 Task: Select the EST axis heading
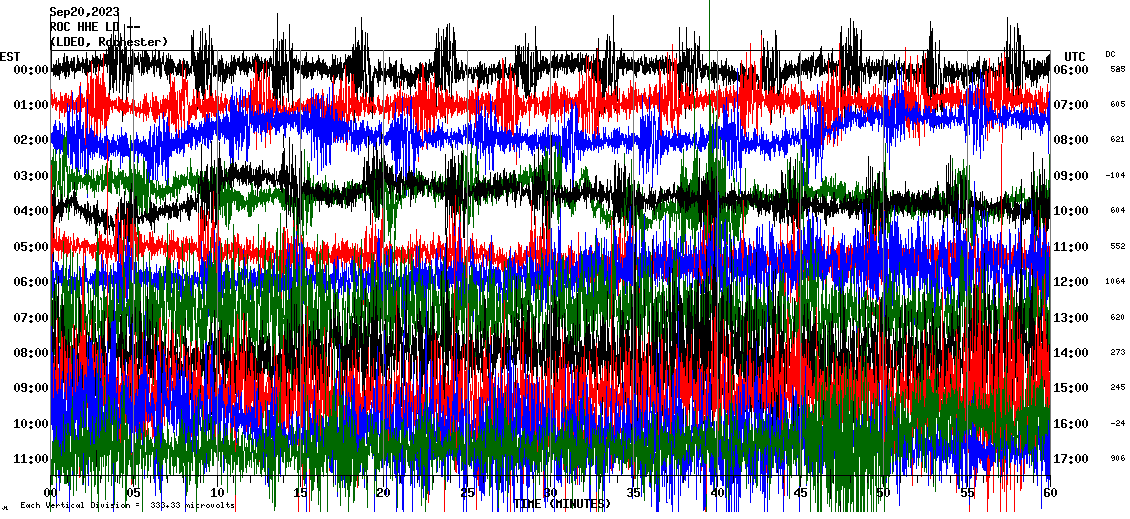point(10,56)
